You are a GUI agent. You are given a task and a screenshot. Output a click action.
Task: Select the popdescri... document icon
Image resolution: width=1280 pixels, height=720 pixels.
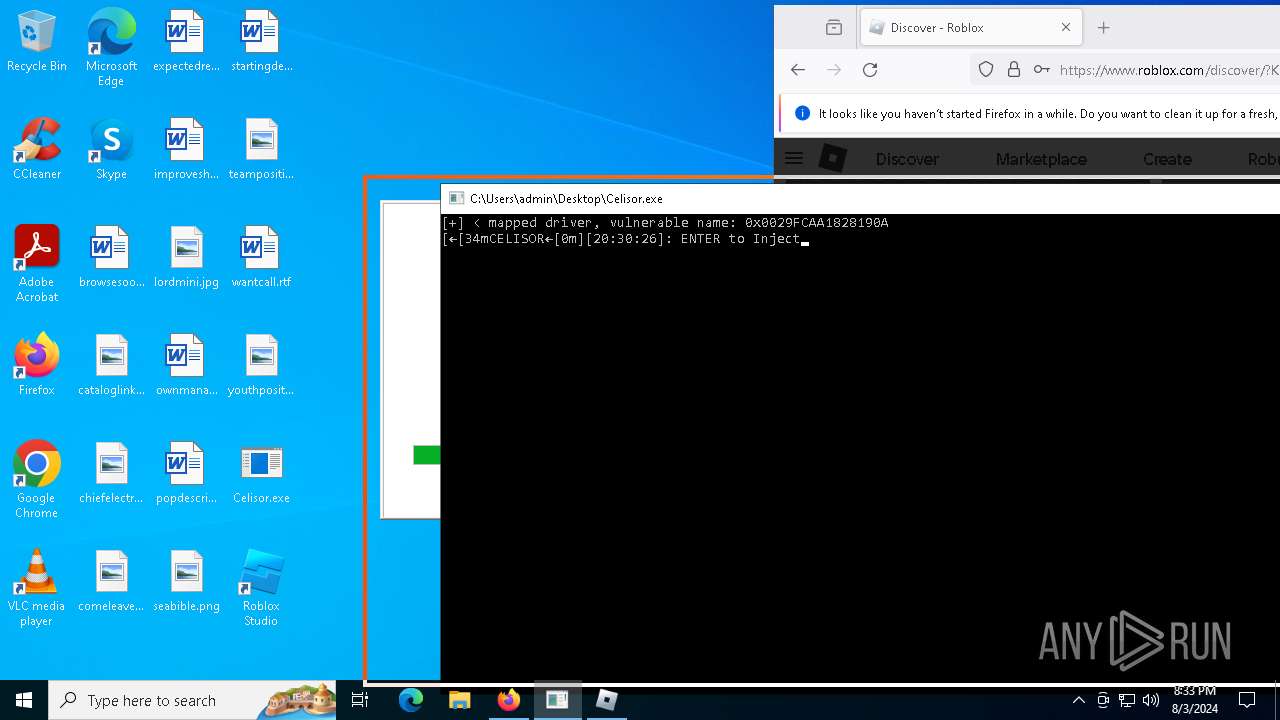coord(185,474)
